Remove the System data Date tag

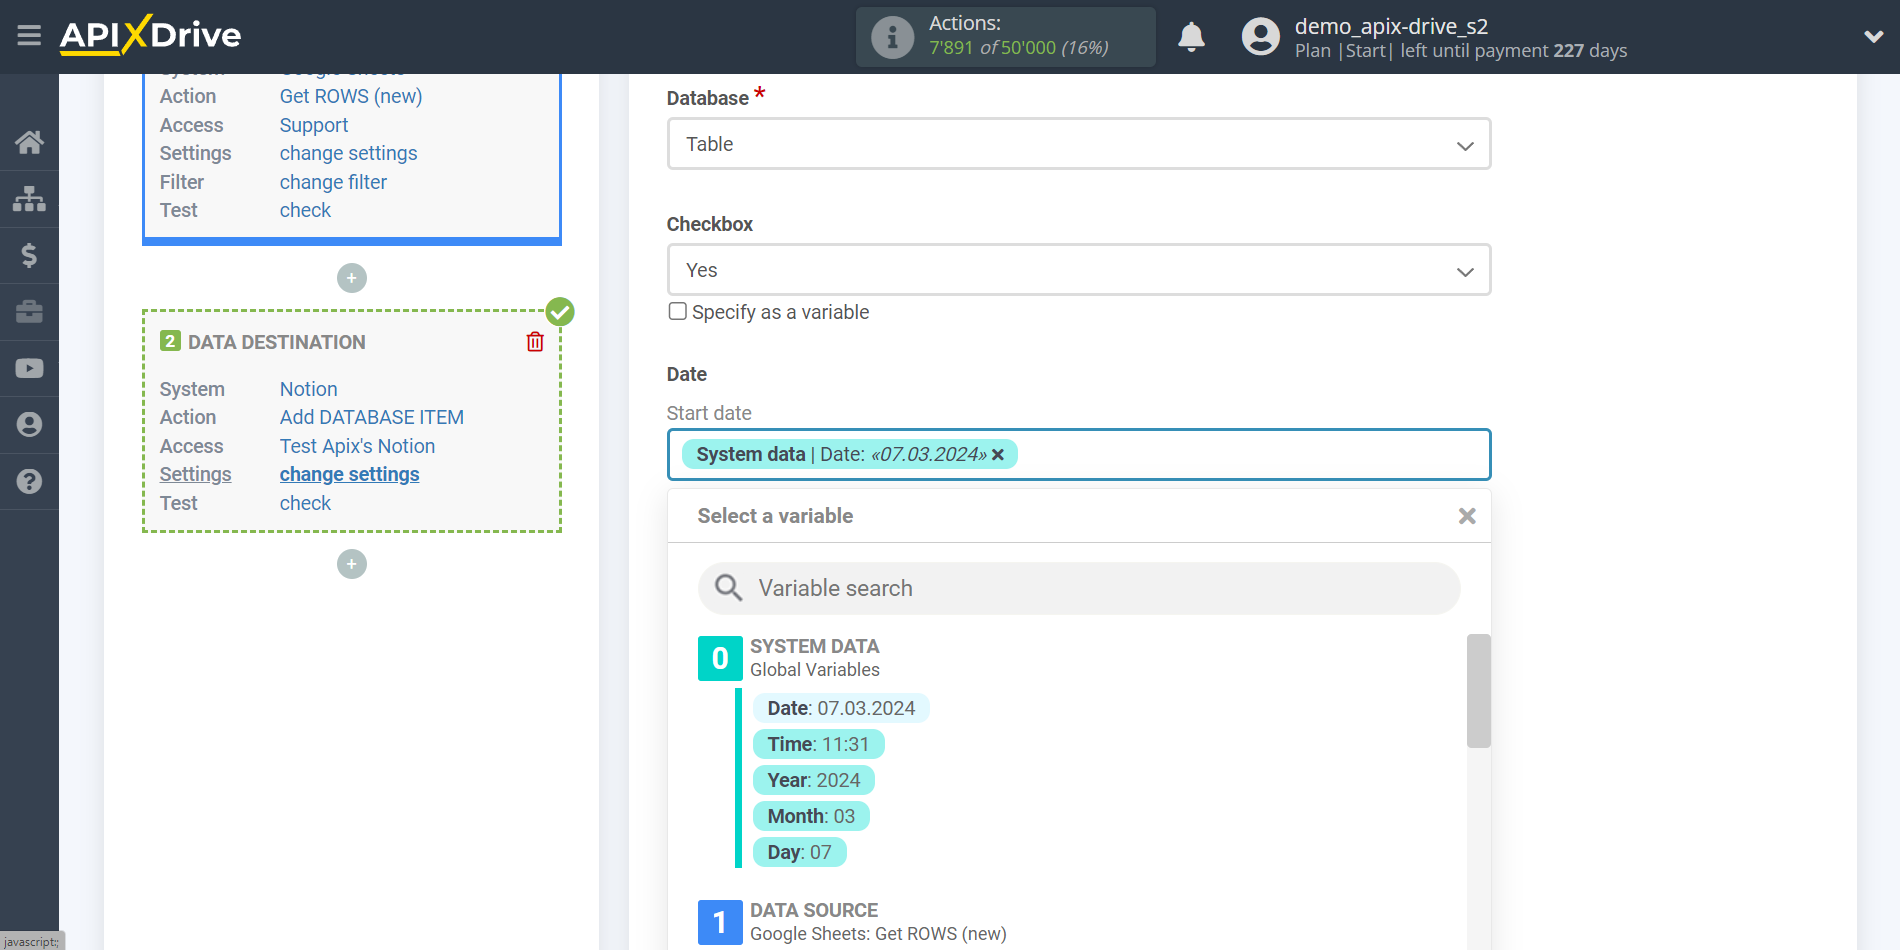998,455
